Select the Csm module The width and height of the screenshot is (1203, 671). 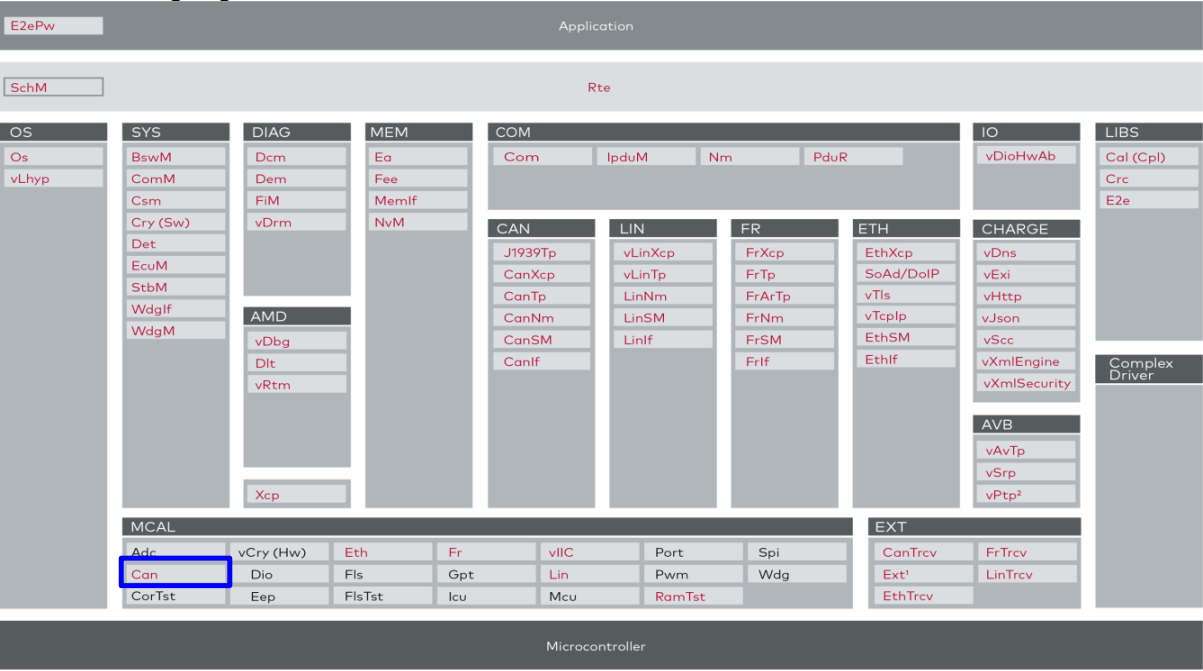pyautogui.click(x=176, y=201)
